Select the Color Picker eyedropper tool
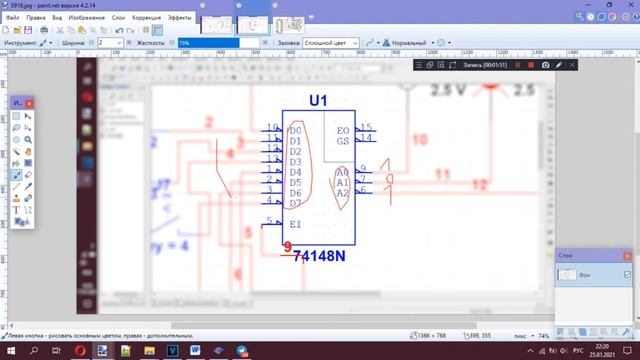The width and height of the screenshot is (640, 360). coord(28,187)
